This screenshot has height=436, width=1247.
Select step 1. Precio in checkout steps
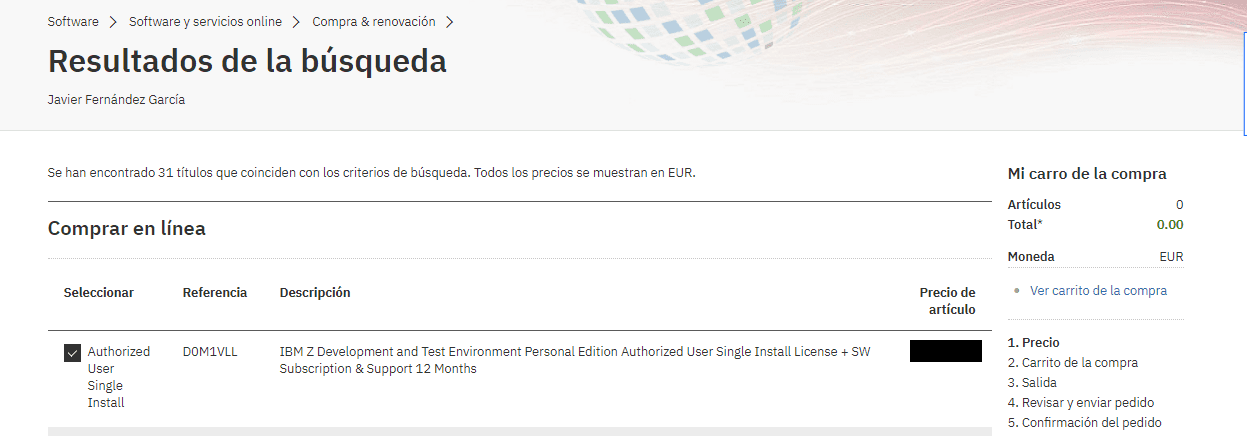point(1033,343)
